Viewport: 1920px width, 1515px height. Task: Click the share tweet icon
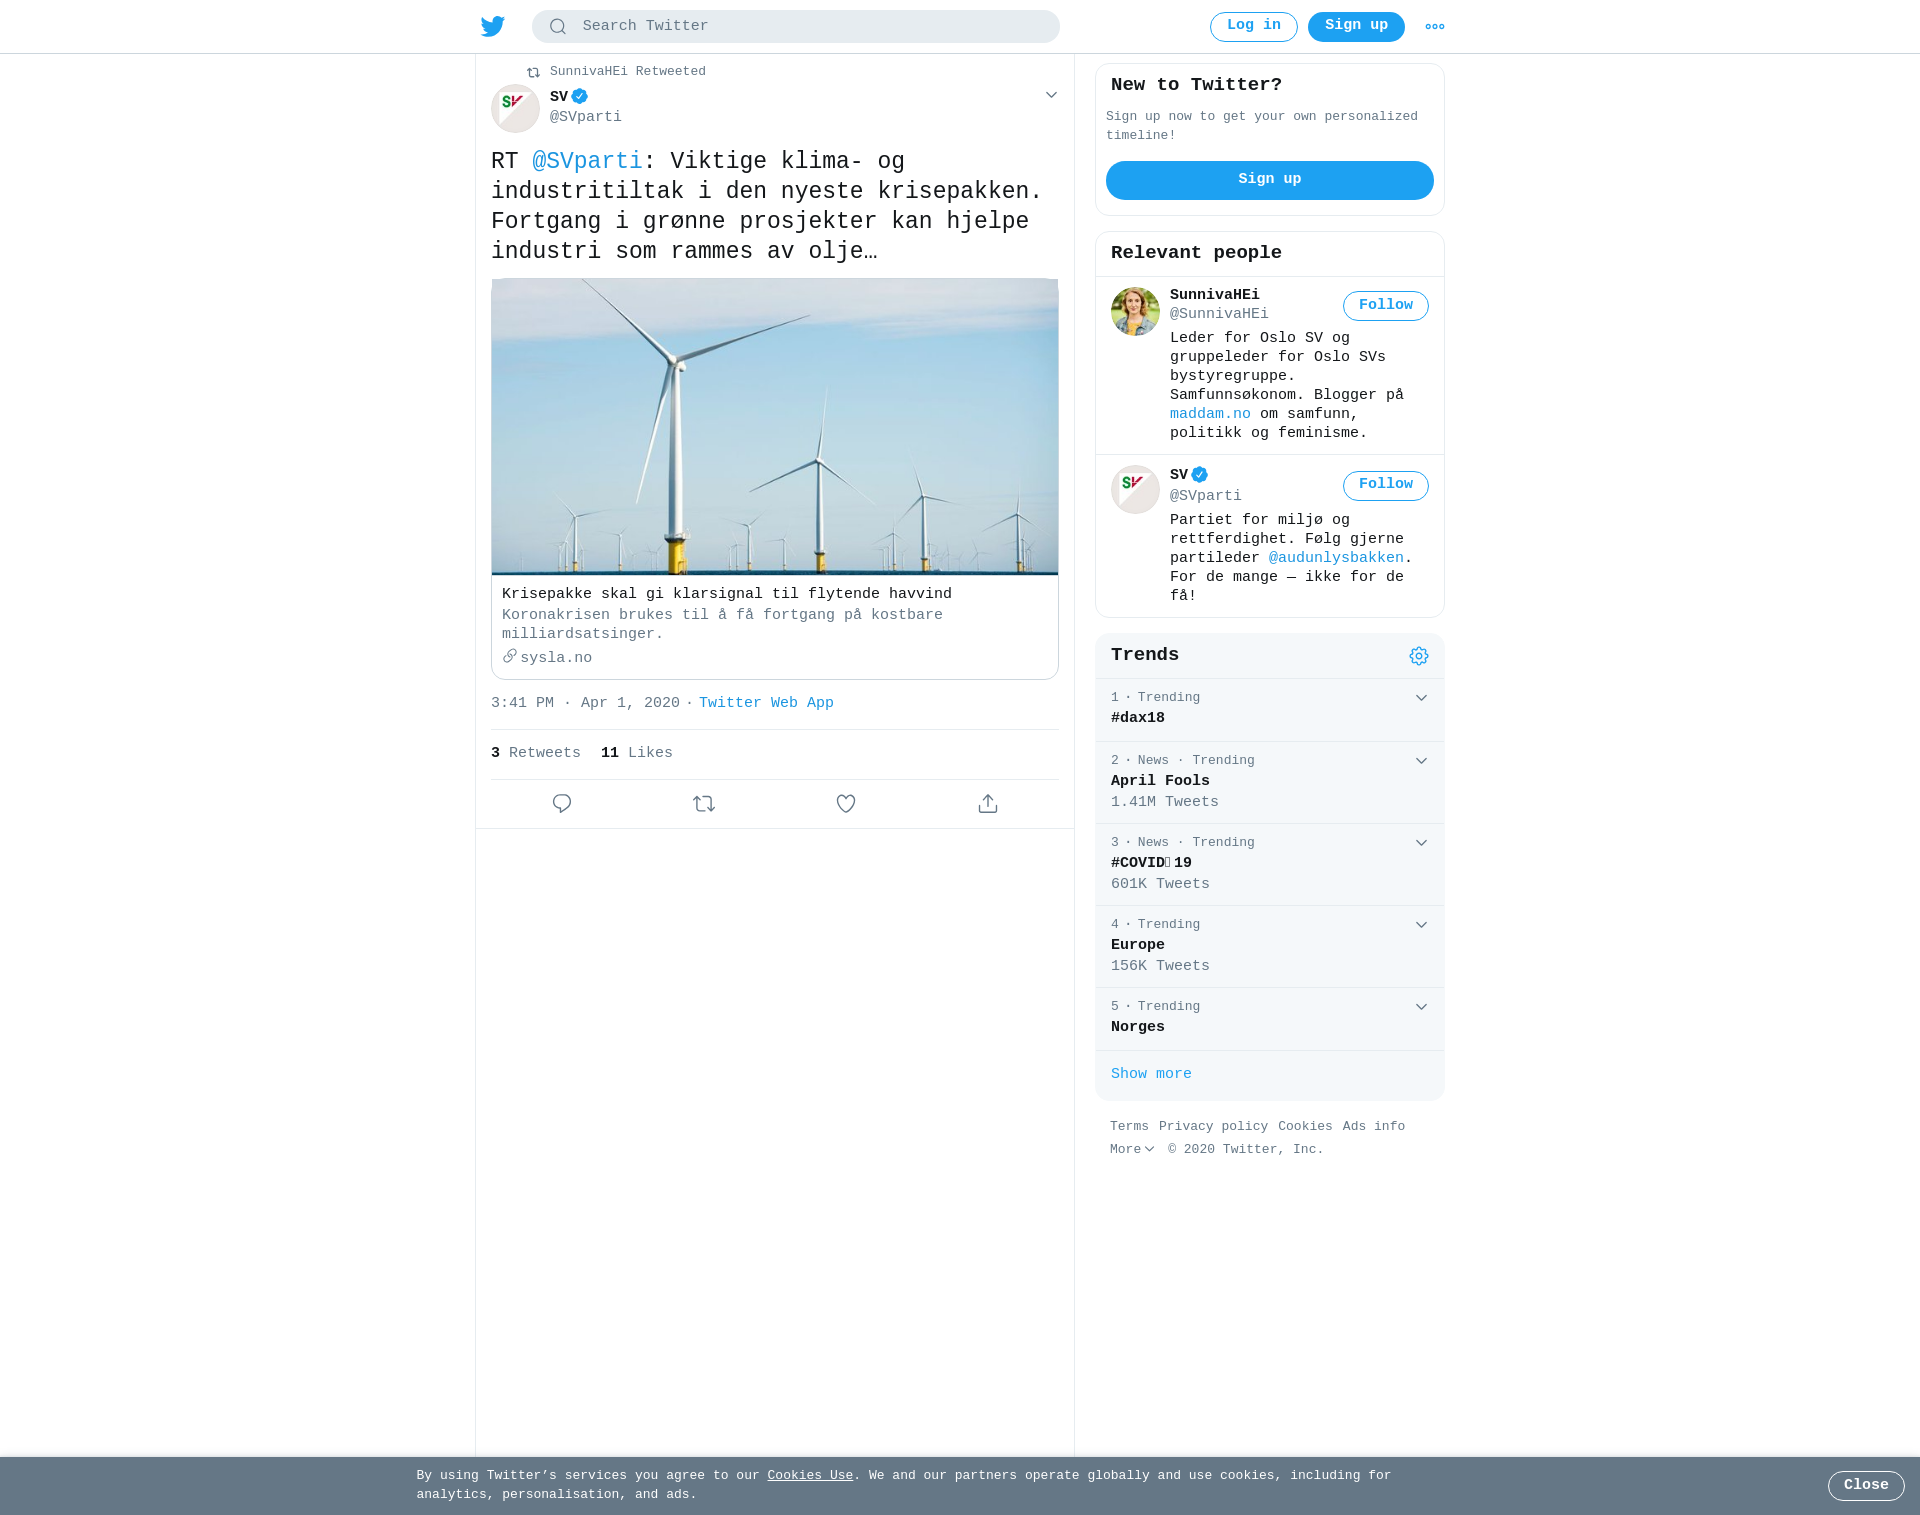pyautogui.click(x=988, y=804)
